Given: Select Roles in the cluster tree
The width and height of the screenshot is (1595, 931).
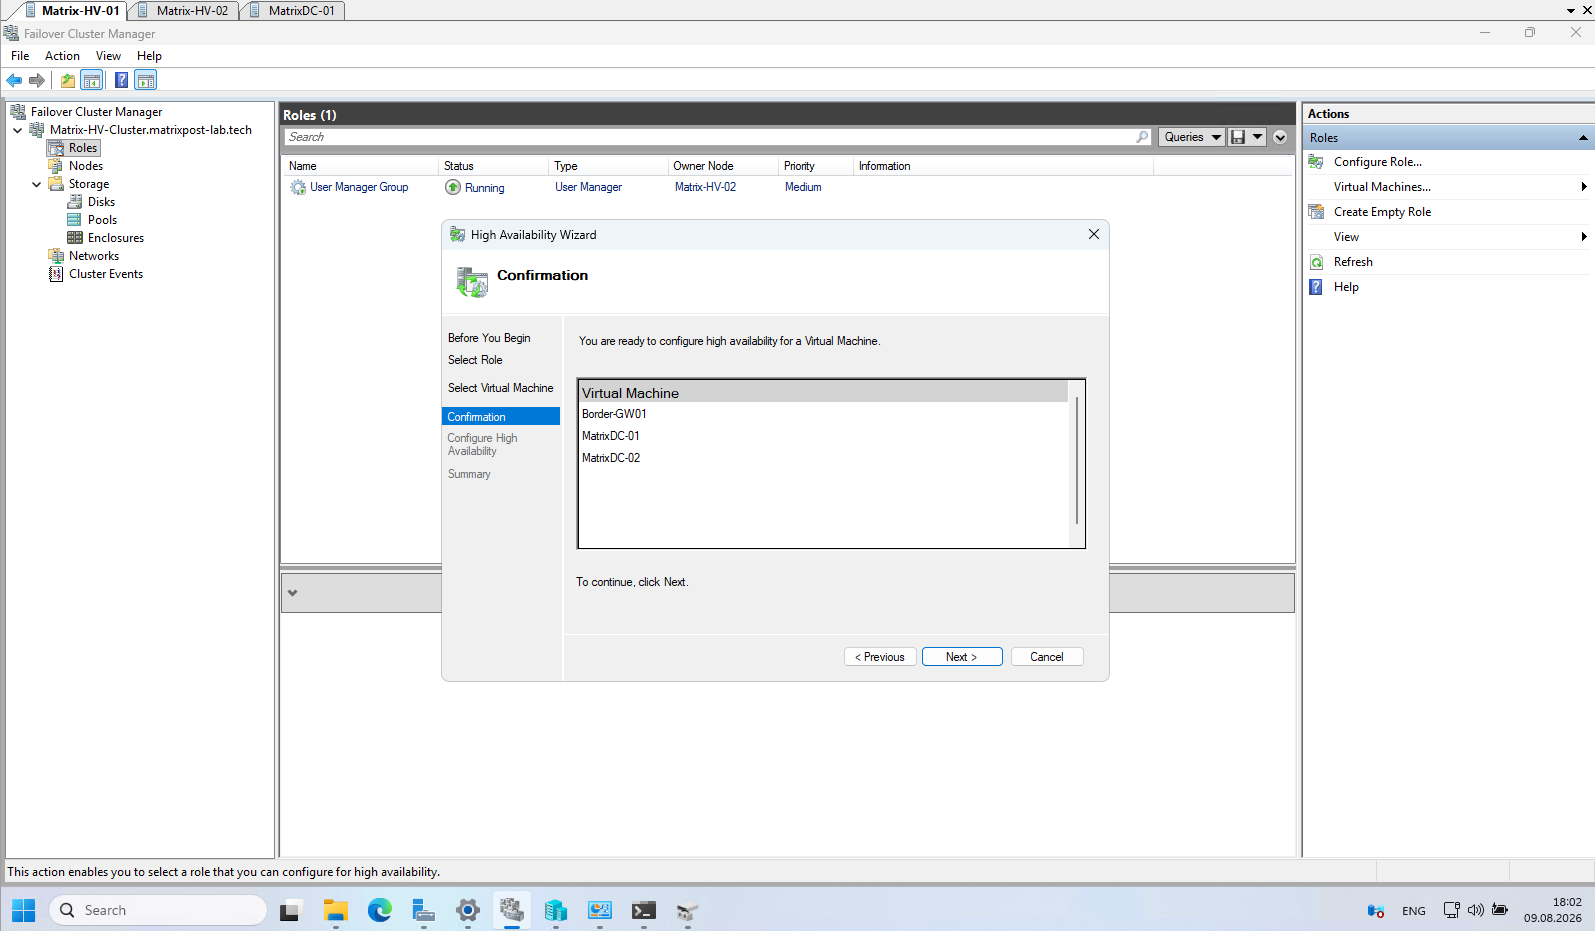Looking at the screenshot, I should [x=83, y=148].
